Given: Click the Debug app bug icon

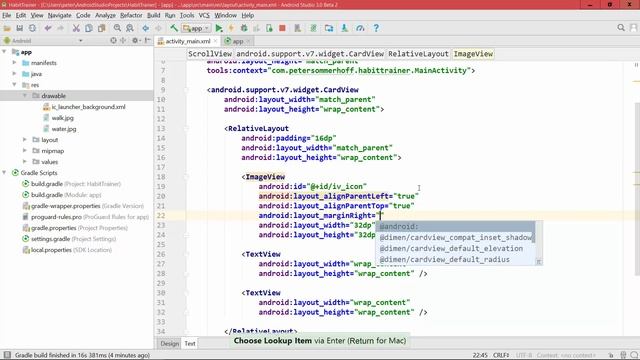Looking at the screenshot, I should tap(244, 28).
